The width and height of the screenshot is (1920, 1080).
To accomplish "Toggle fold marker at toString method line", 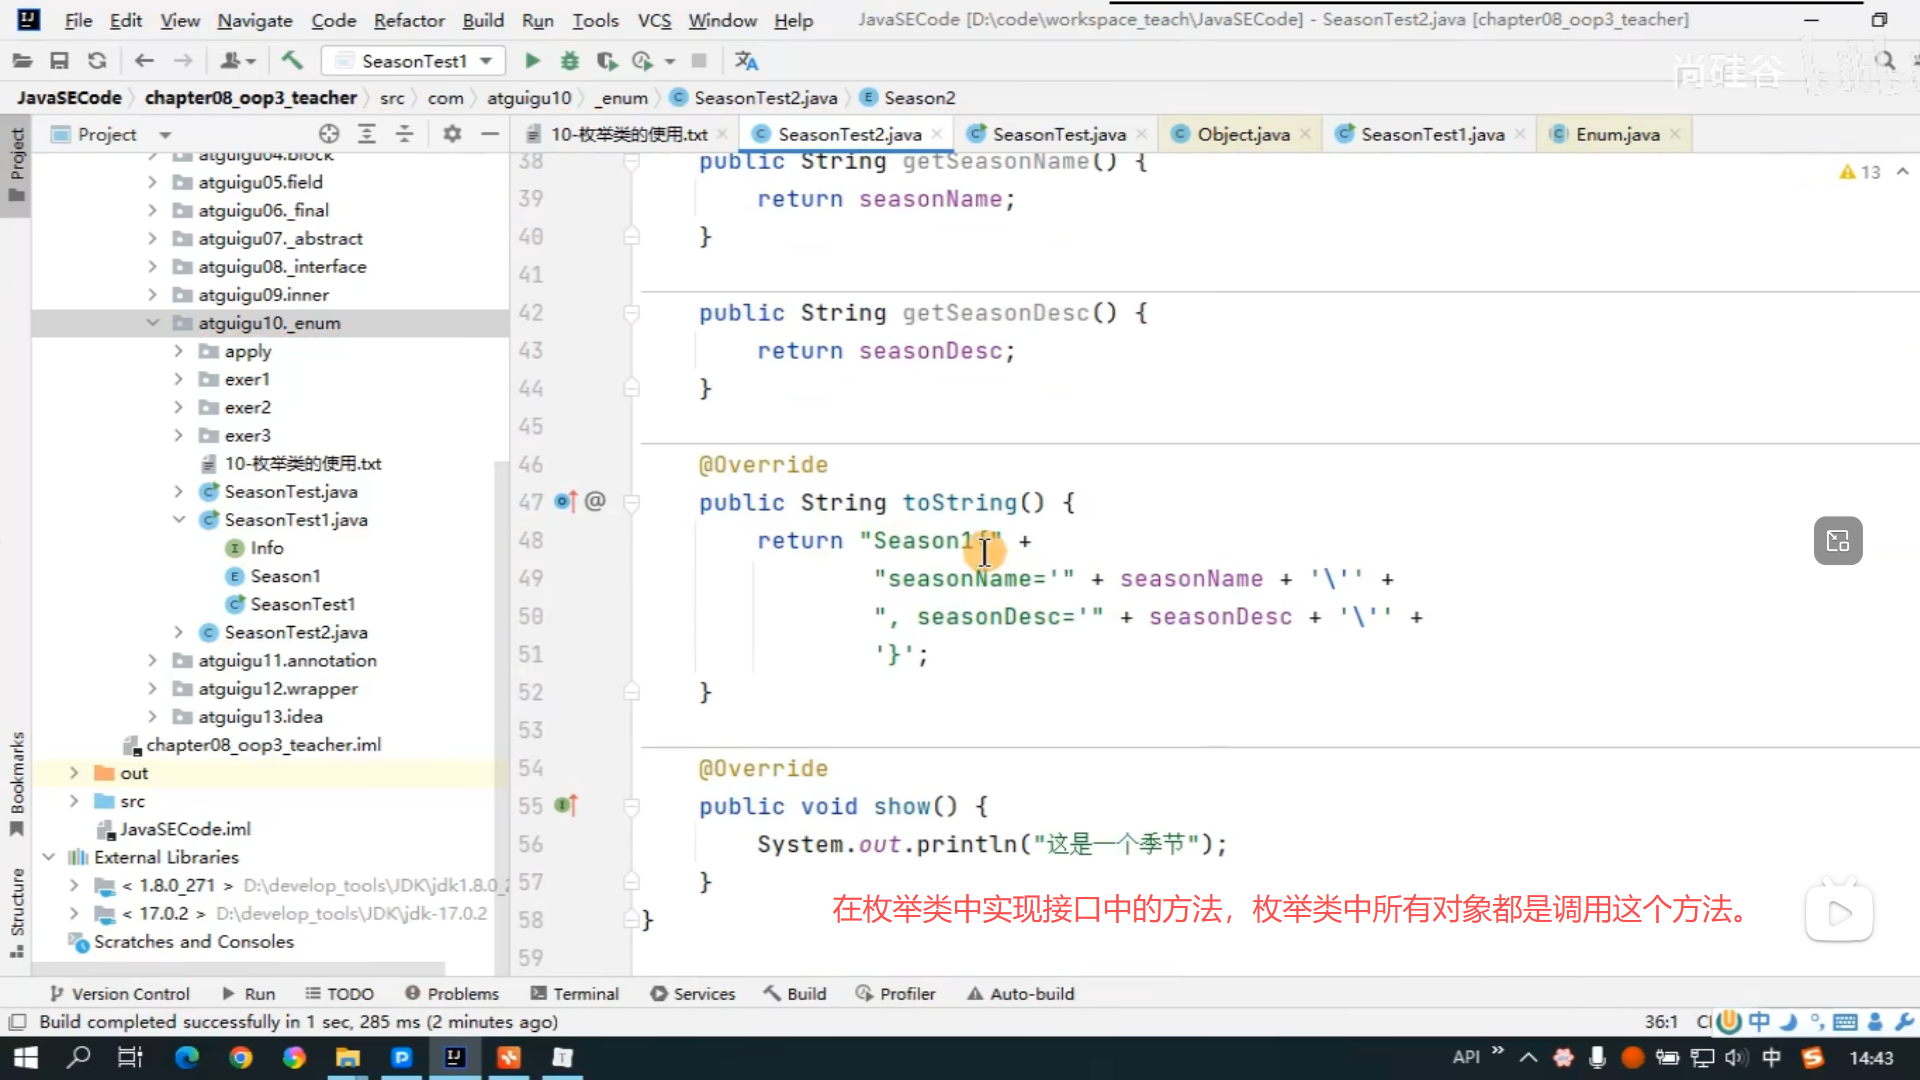I will click(632, 502).
